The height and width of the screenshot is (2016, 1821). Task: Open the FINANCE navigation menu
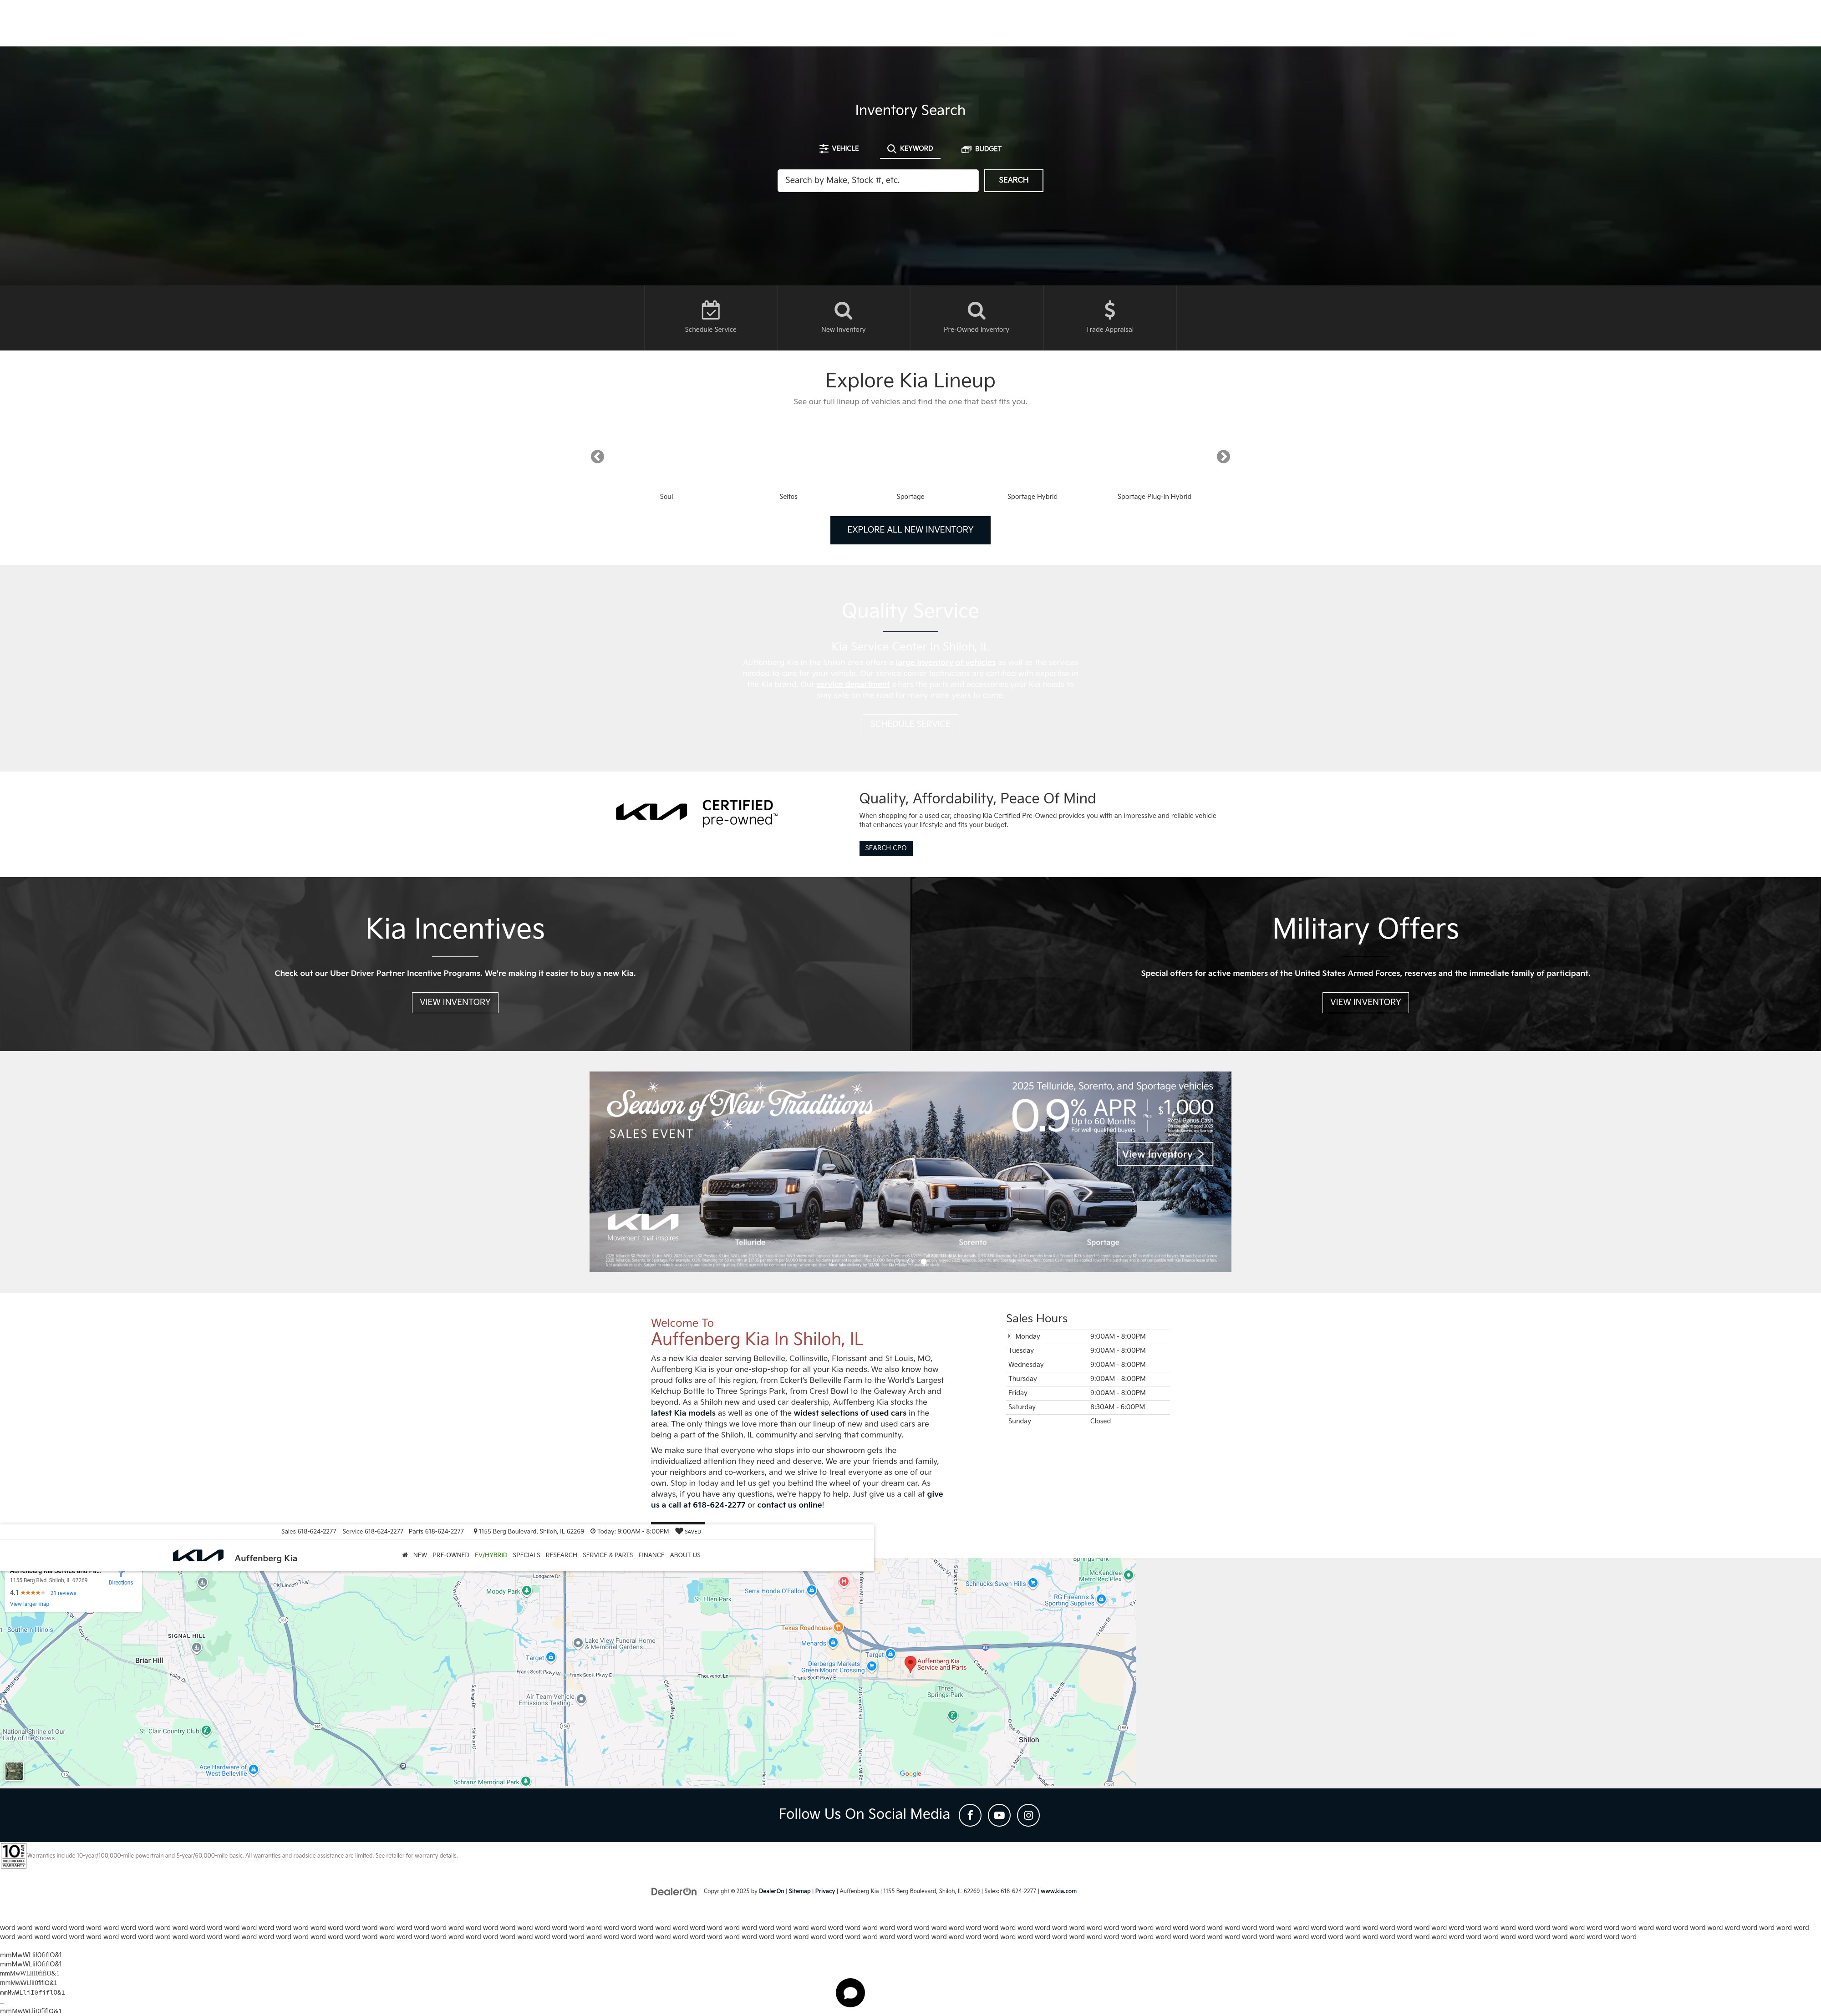coord(651,1555)
